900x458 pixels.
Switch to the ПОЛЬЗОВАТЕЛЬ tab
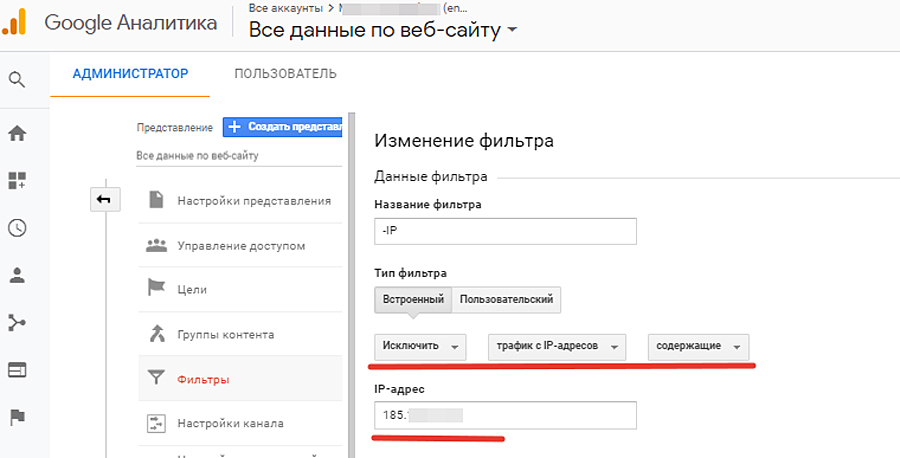pyautogui.click(x=285, y=74)
